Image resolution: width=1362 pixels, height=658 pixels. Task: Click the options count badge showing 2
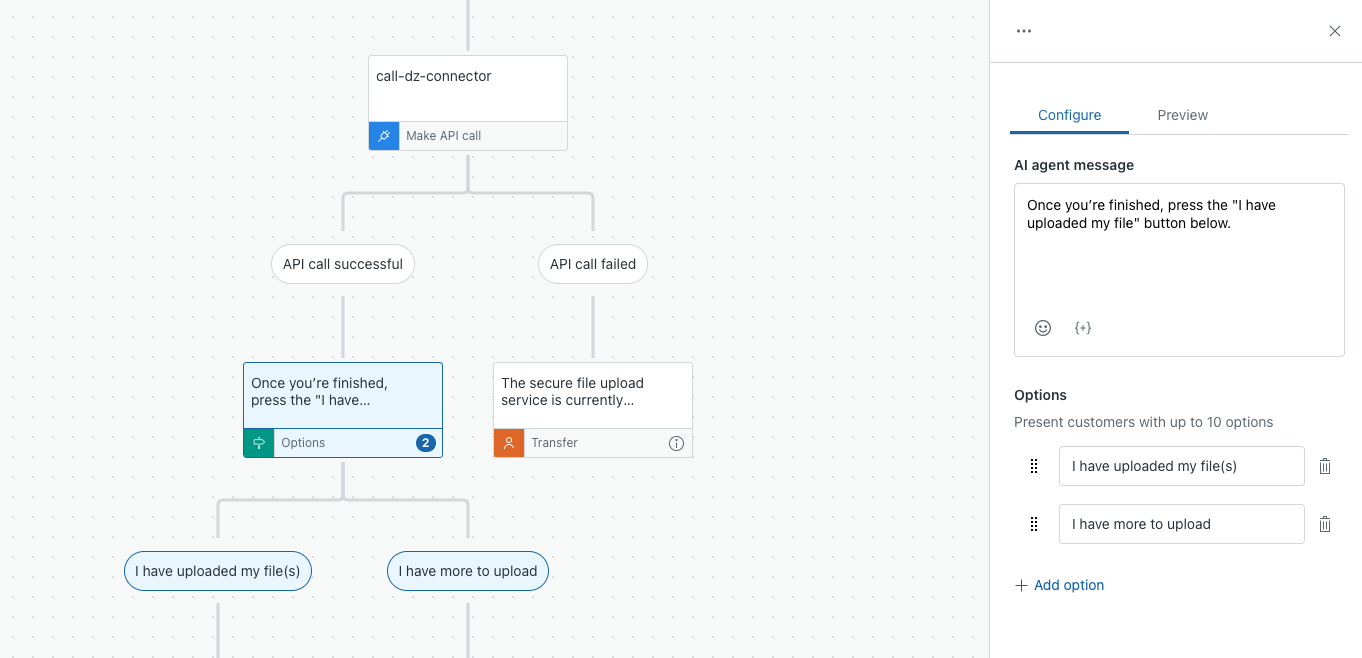tap(426, 443)
